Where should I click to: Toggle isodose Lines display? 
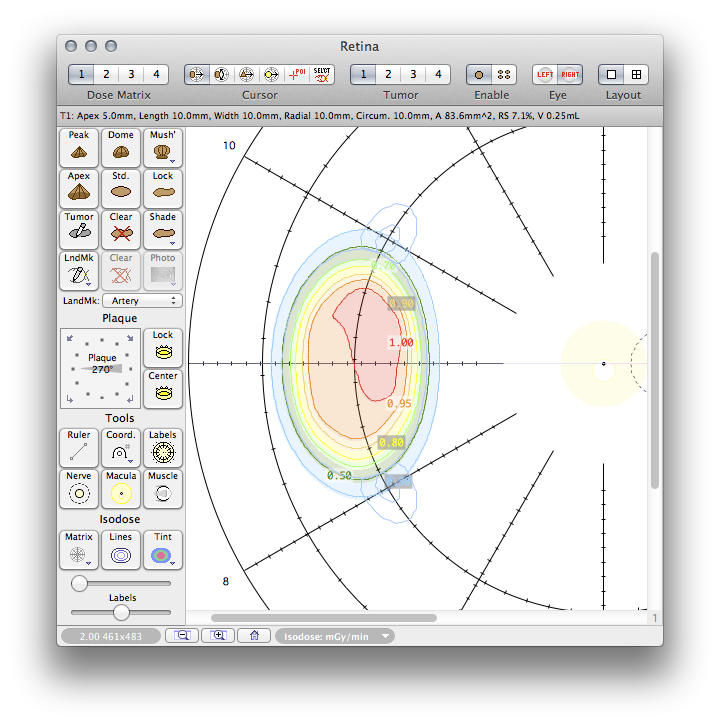pos(121,550)
